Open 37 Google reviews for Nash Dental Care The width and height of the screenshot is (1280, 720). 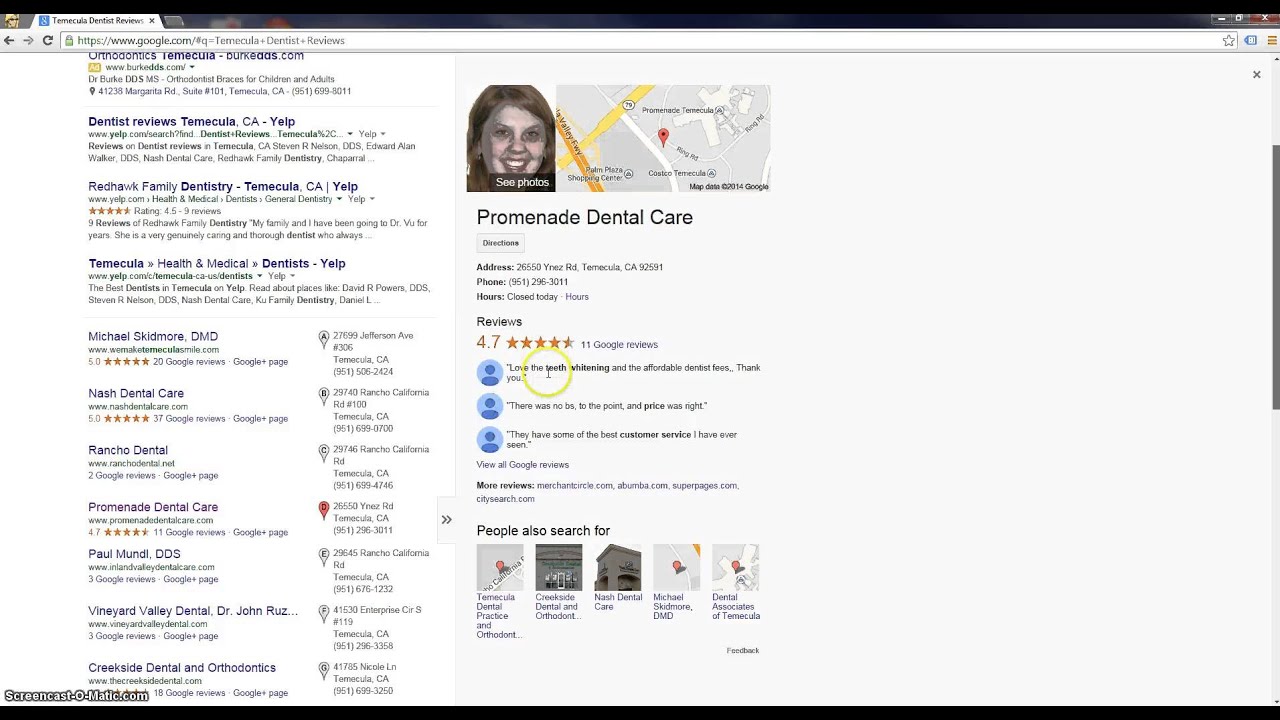[189, 419]
